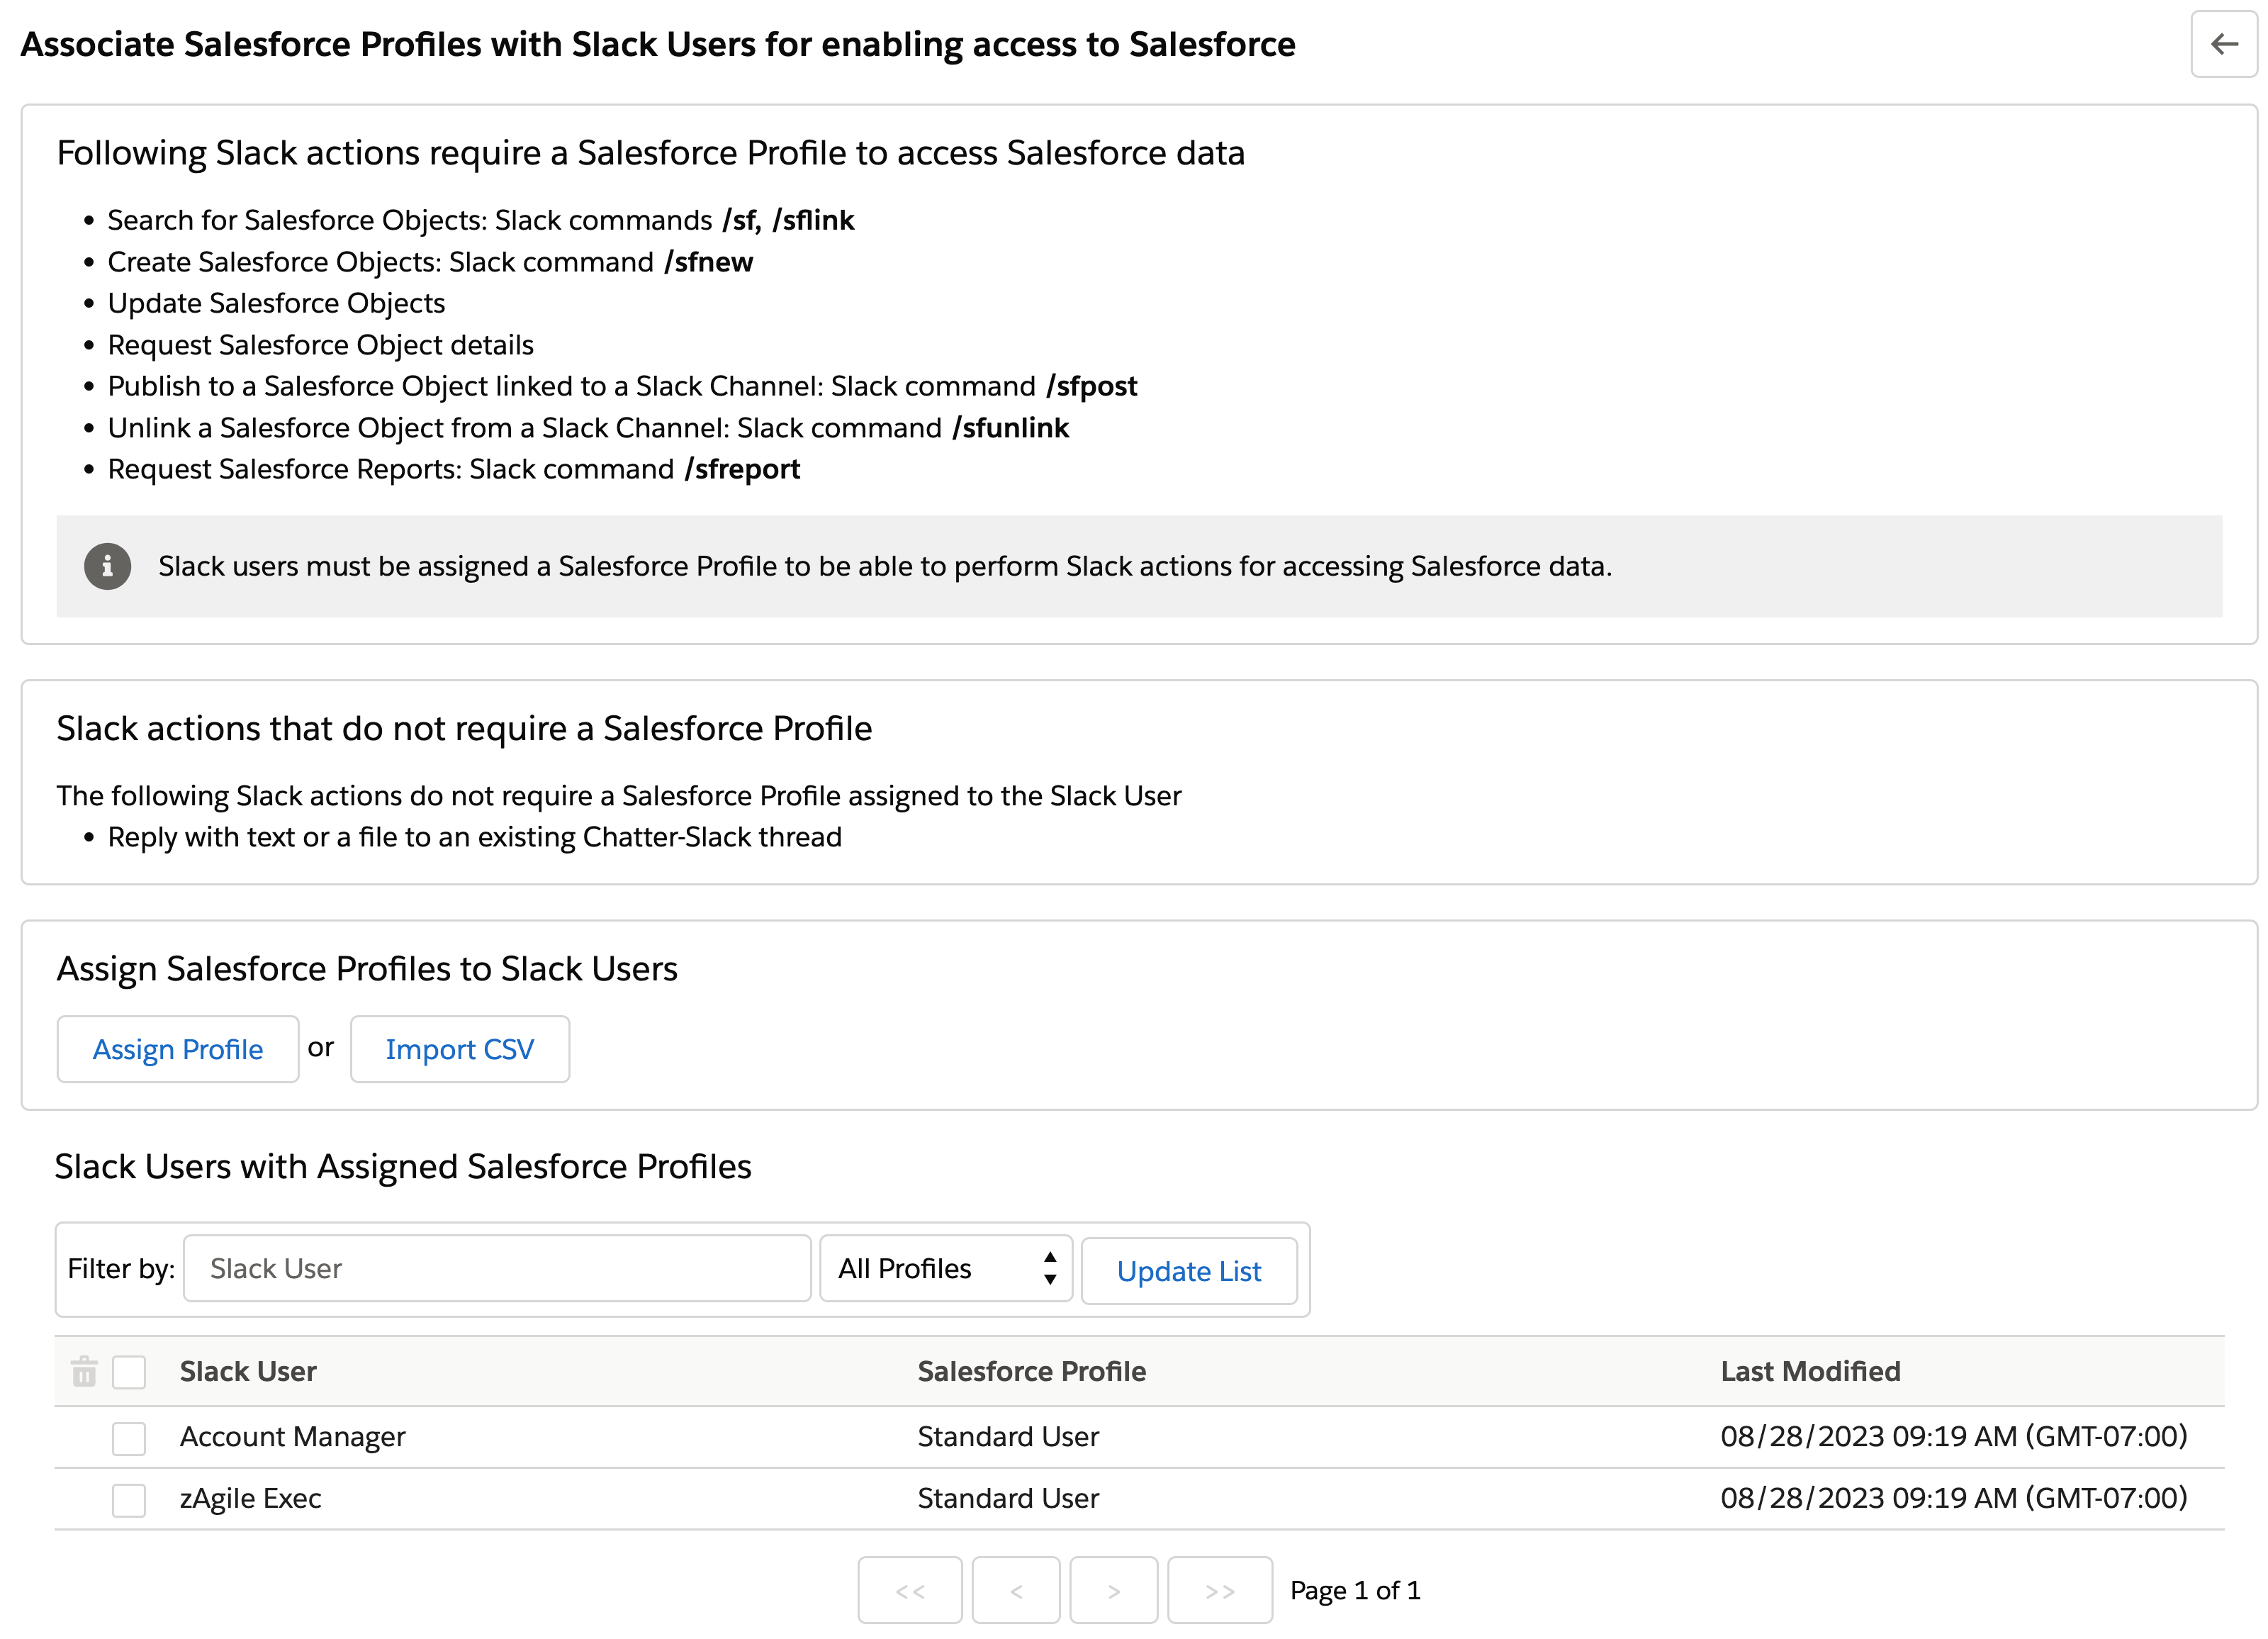Click the Account Manager user name
2268x1639 pixels.
(292, 1437)
